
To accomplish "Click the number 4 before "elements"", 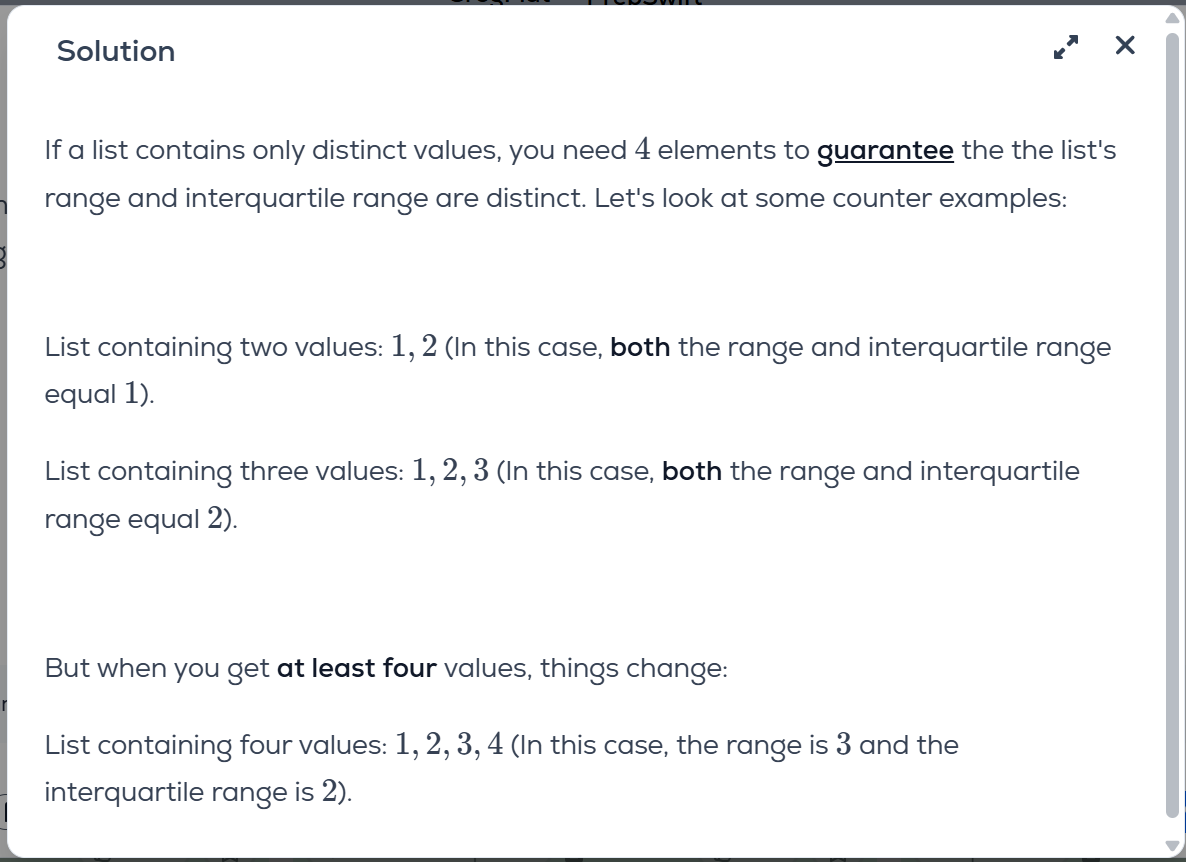I will coord(643,150).
